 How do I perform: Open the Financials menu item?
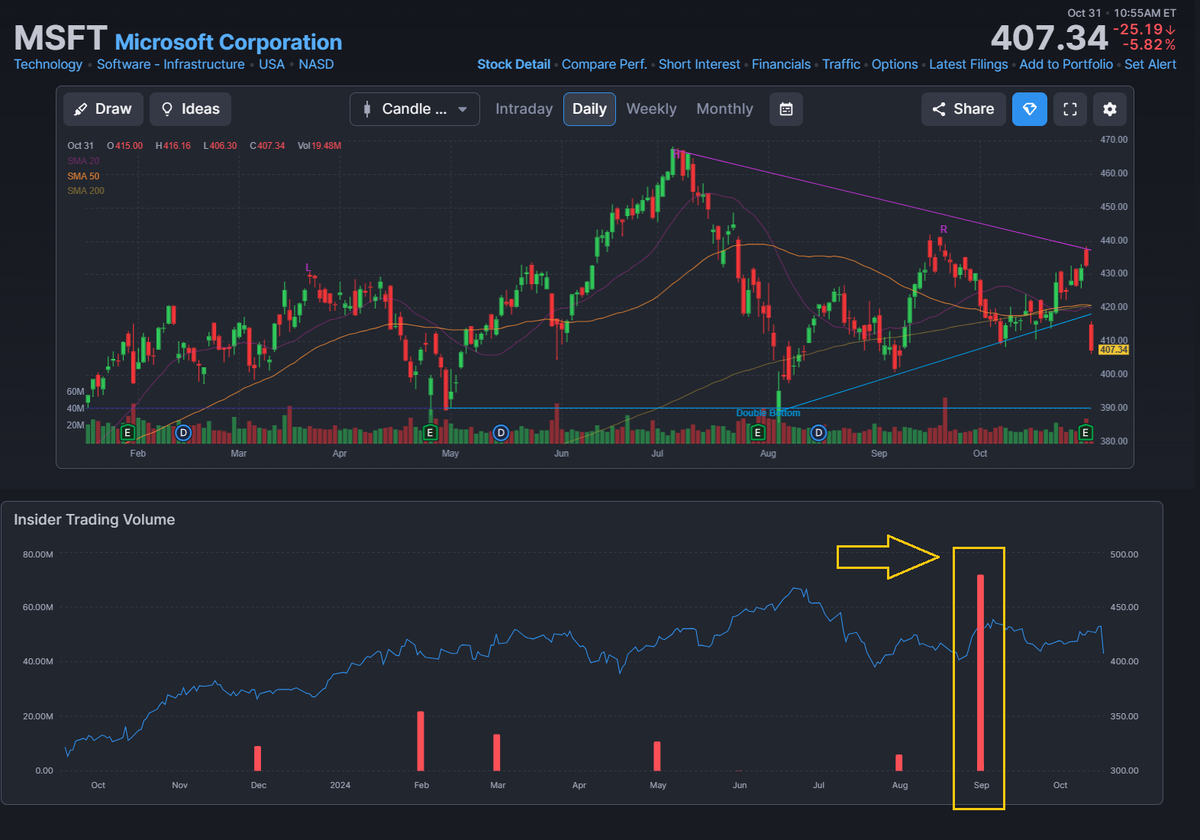(781, 64)
